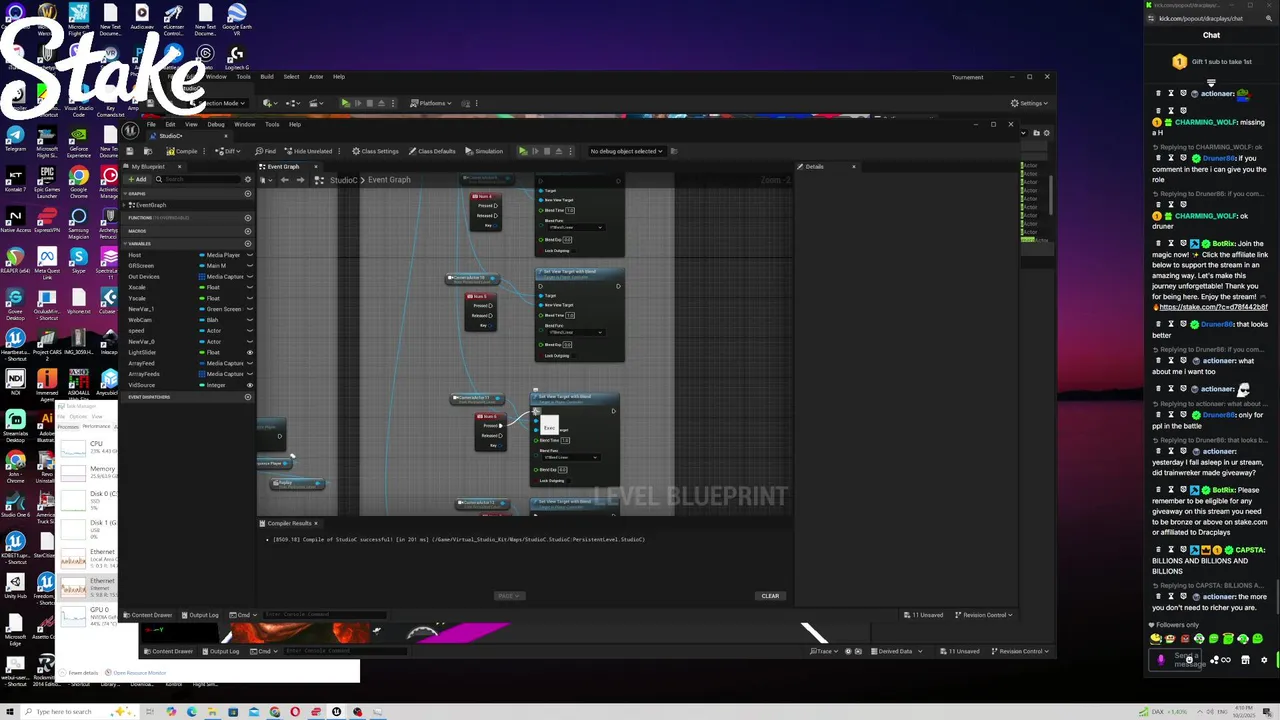Click the Simulation button

(484, 151)
